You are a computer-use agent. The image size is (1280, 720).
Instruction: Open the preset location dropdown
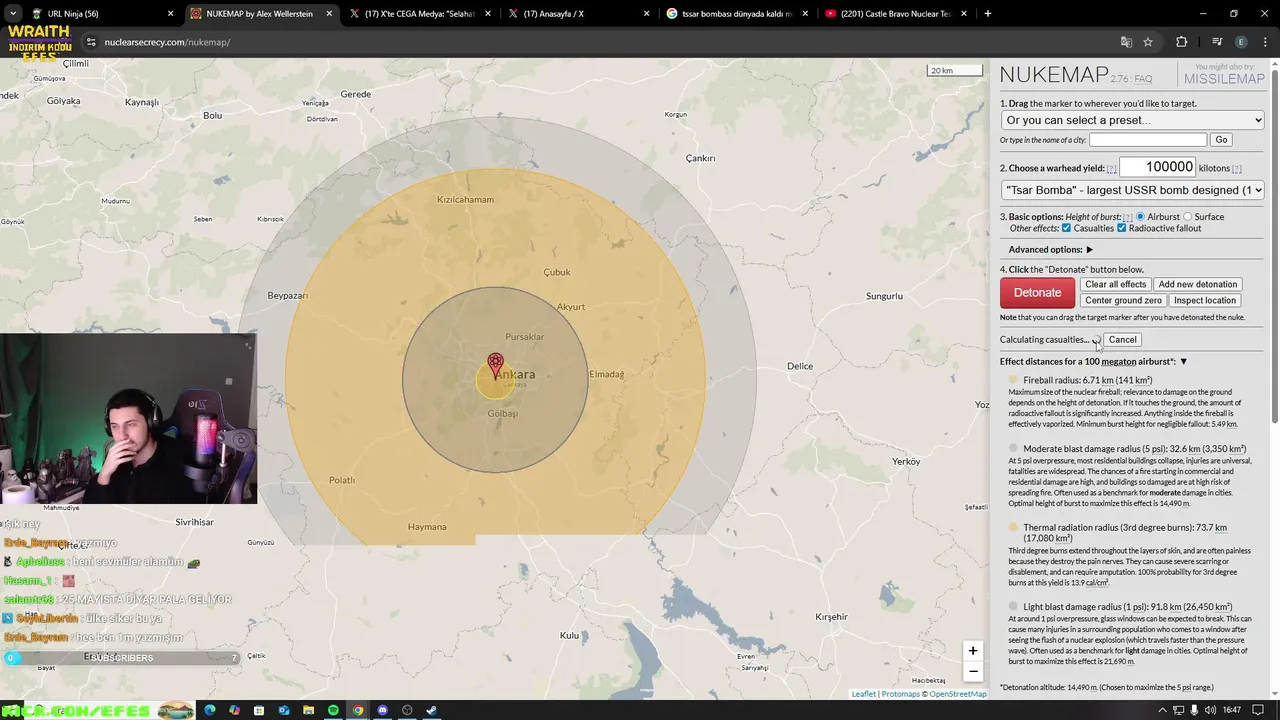1133,120
